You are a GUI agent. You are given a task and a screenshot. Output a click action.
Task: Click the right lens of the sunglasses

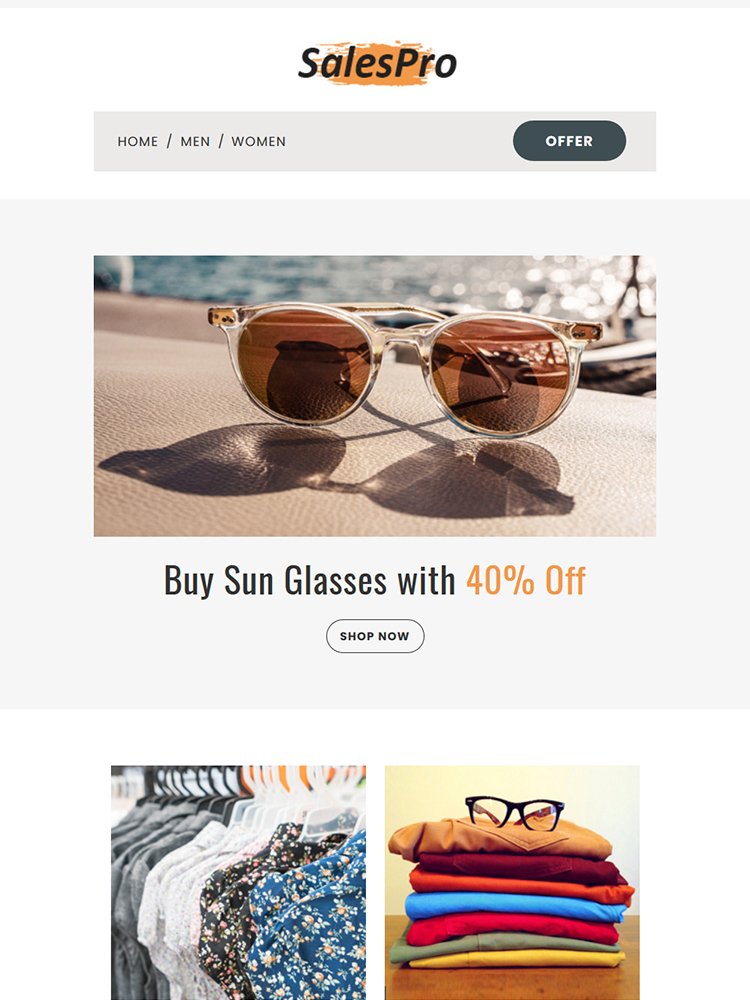(500, 375)
